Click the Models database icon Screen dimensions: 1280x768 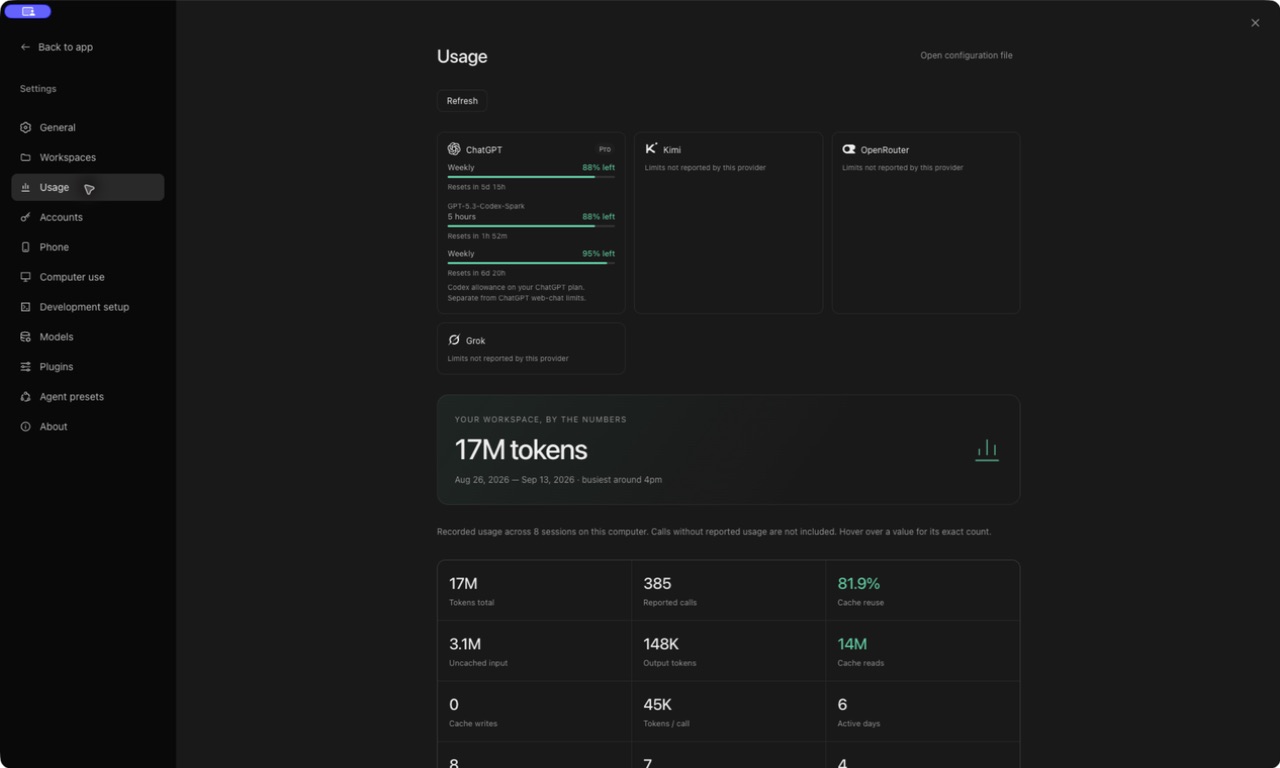point(26,338)
